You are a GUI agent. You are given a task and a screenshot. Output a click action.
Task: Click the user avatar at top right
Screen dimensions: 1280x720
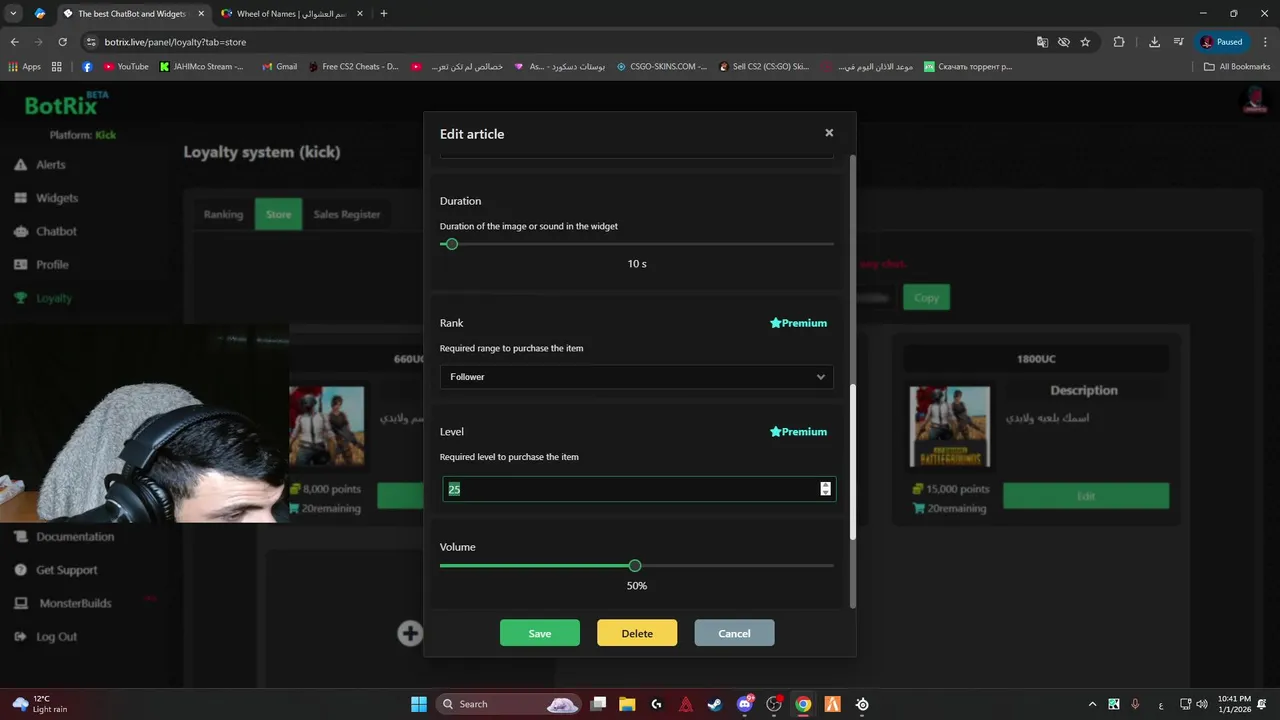tap(1254, 100)
